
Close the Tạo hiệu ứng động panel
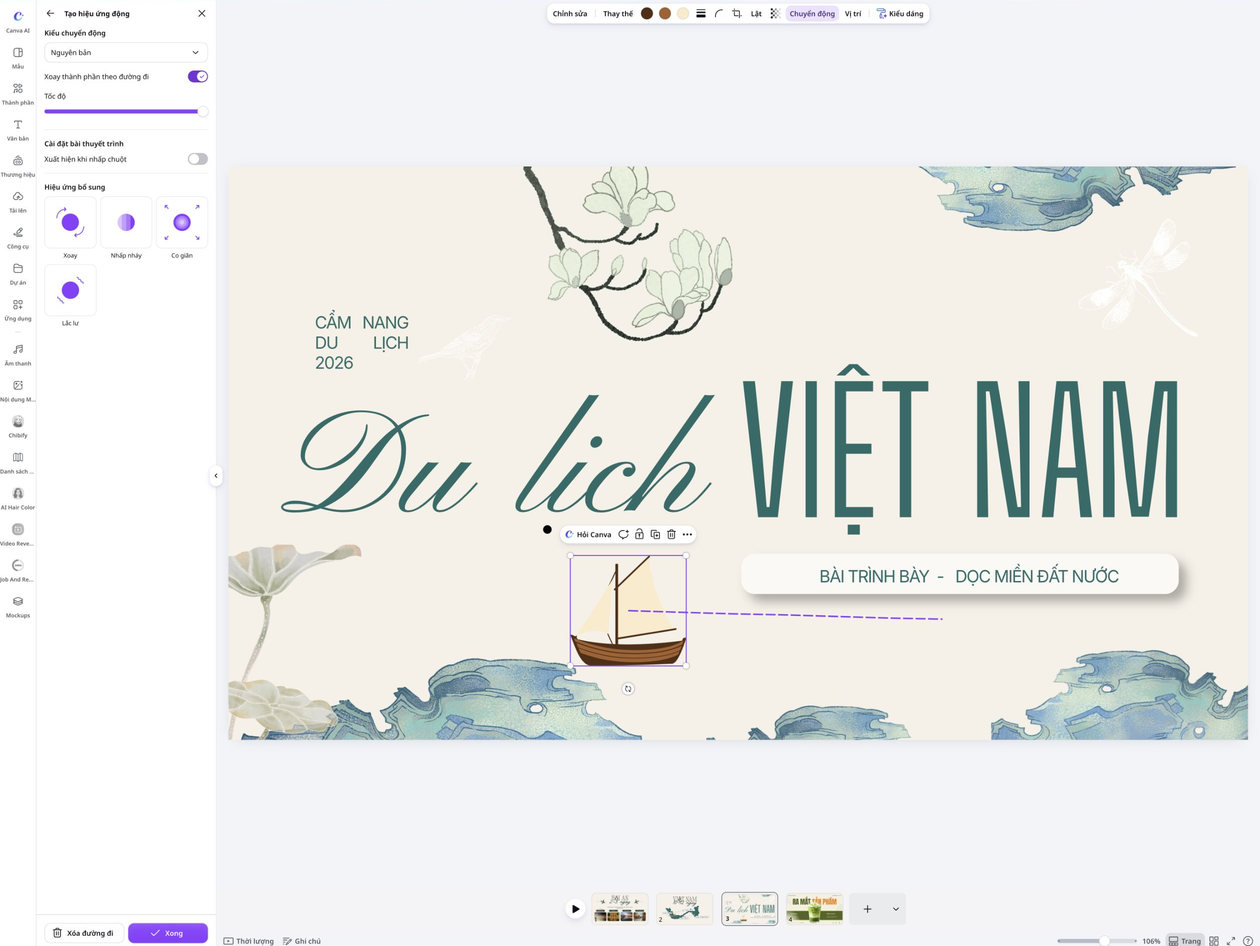202,13
